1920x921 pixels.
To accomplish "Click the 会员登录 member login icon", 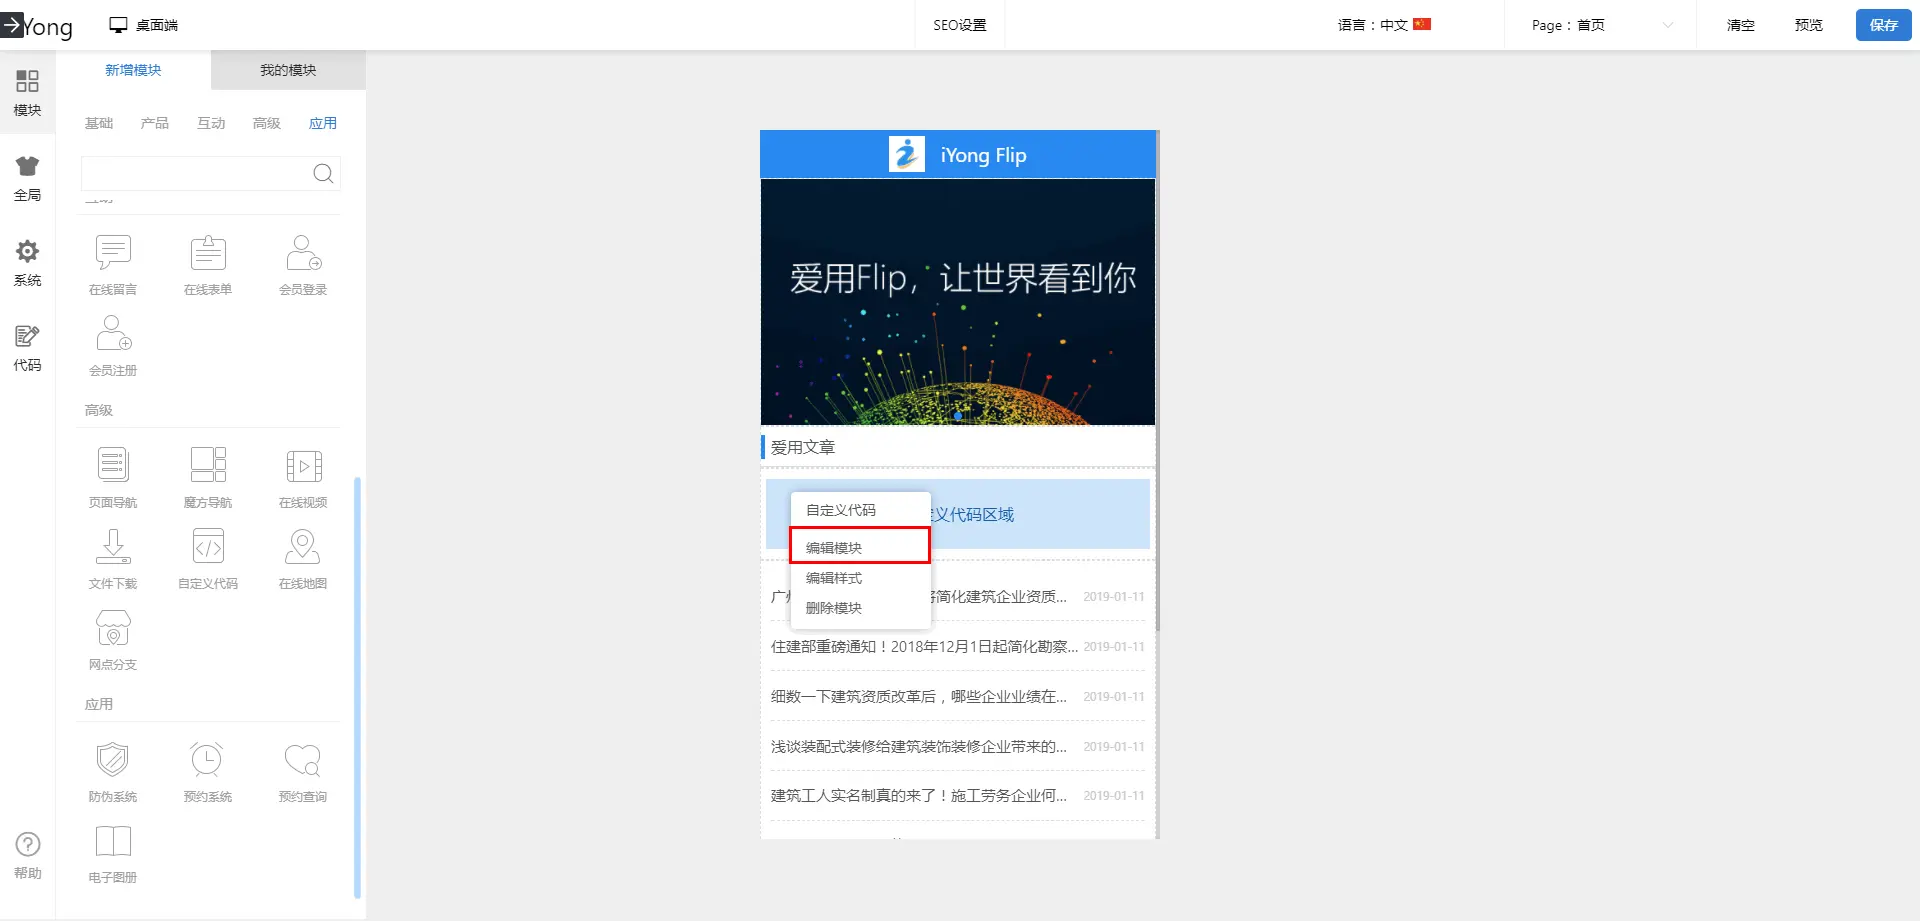I will coord(303,254).
